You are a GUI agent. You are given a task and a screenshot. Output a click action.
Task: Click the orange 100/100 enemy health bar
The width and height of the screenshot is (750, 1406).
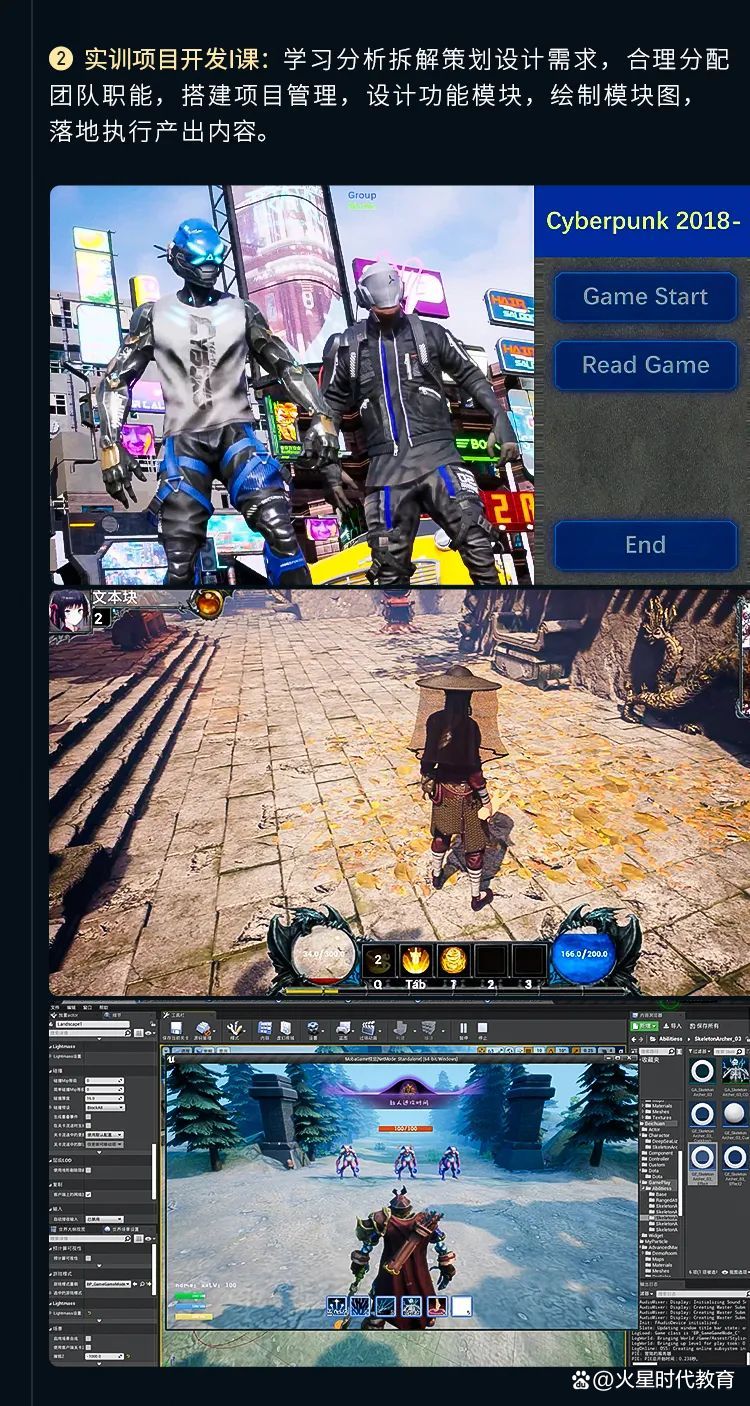(x=406, y=1128)
